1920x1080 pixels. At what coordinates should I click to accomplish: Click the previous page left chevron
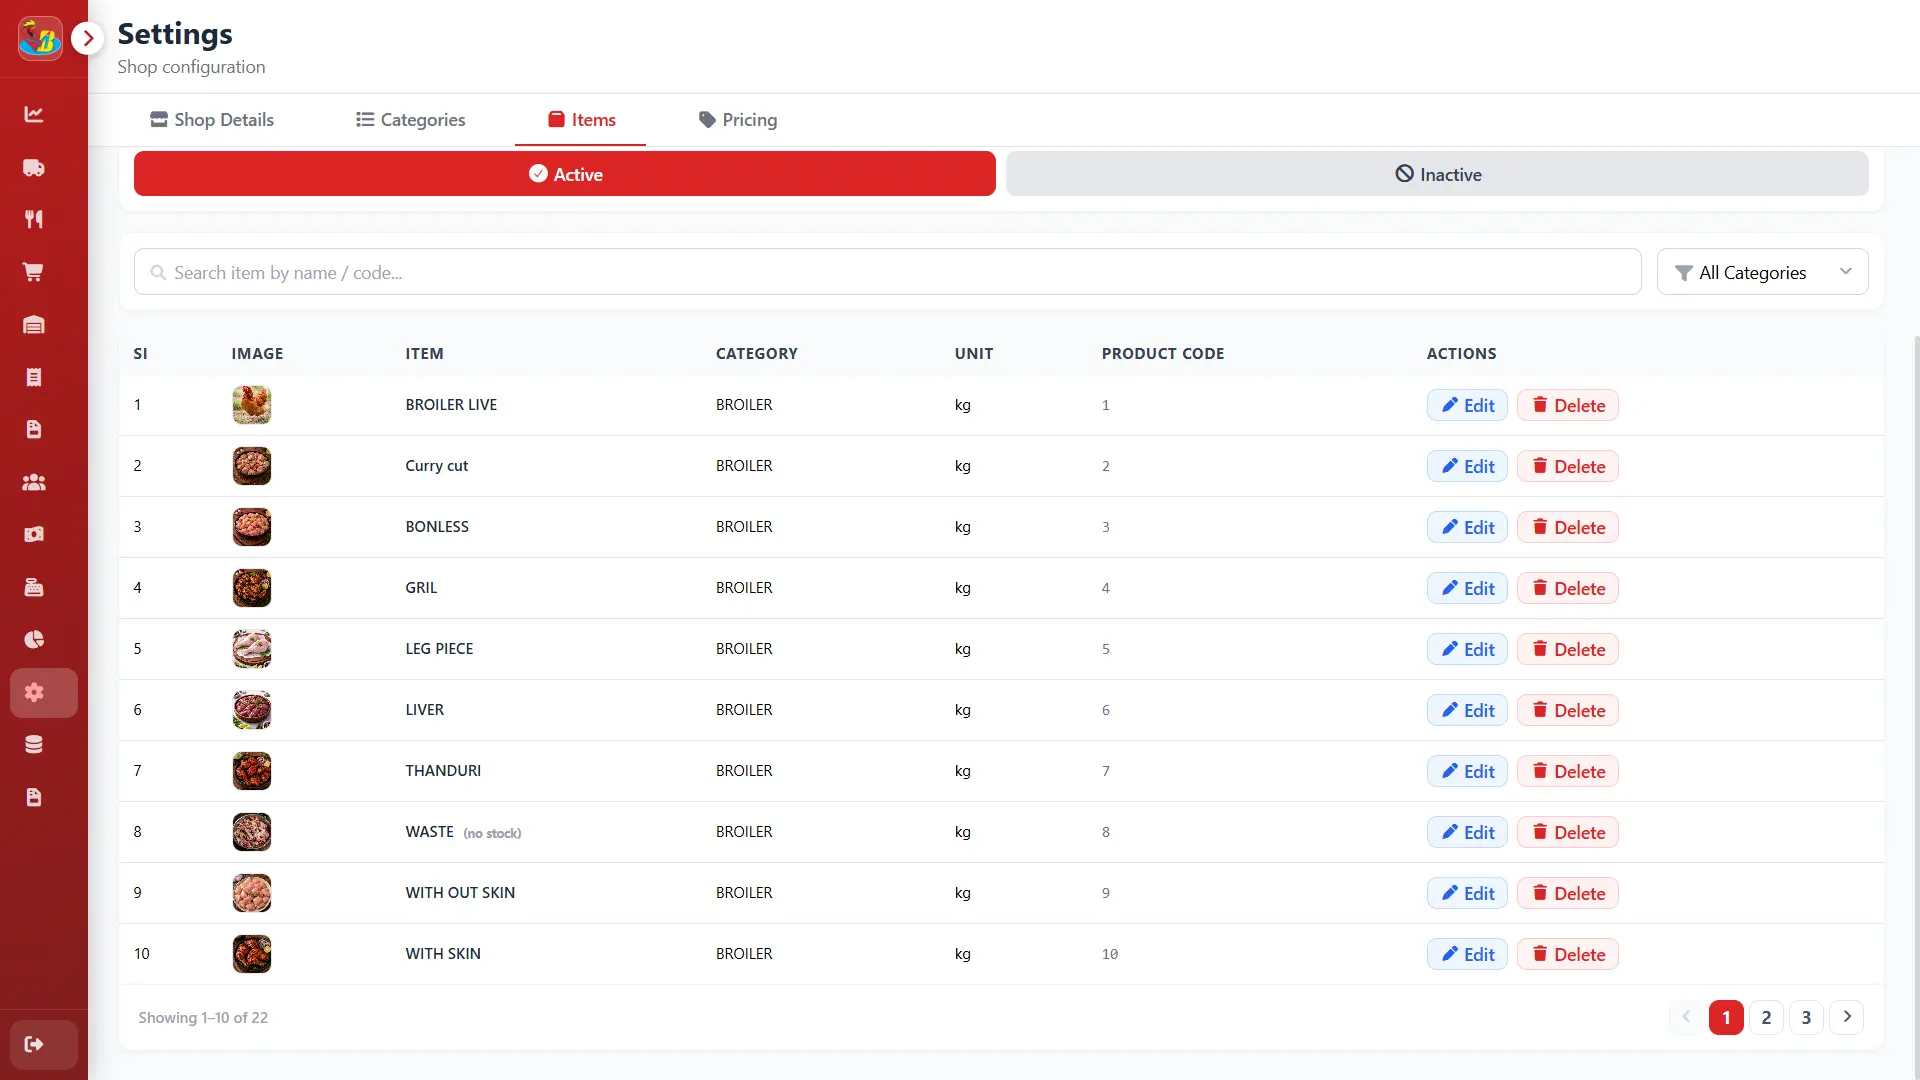click(x=1686, y=1017)
